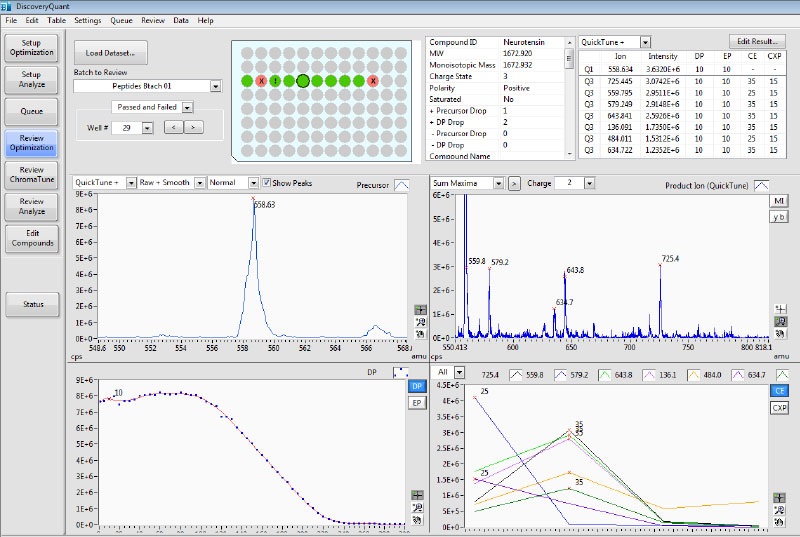Toggle the y b fragment ion button

[779, 216]
